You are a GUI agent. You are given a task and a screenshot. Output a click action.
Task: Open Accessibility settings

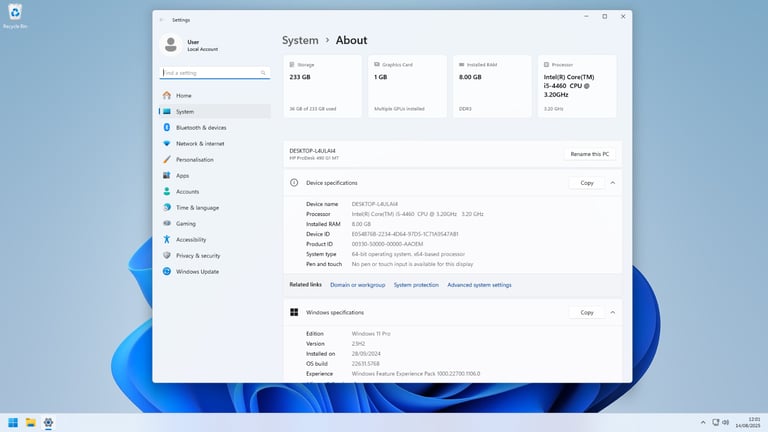click(215, 240)
